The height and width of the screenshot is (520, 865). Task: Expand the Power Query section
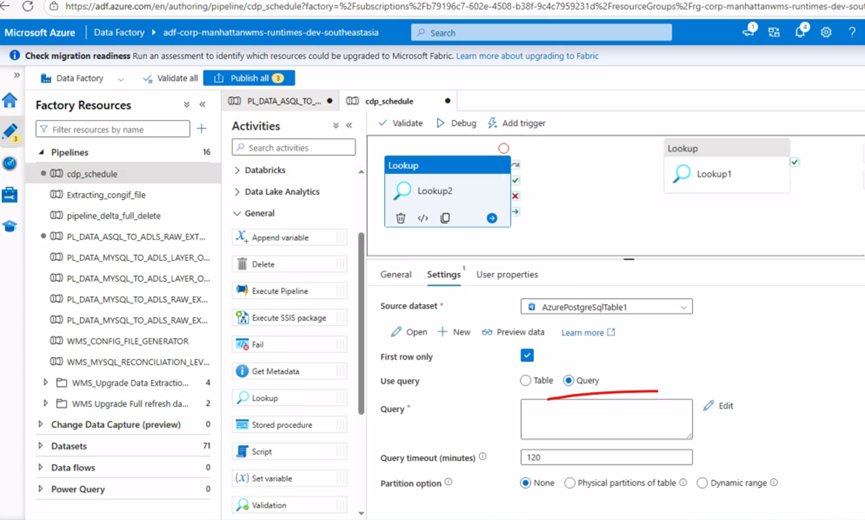point(40,489)
